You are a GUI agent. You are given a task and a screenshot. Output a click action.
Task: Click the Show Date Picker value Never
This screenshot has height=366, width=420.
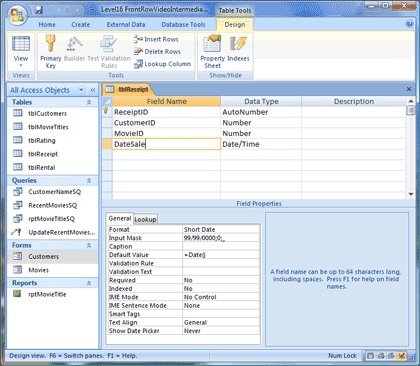click(x=221, y=331)
